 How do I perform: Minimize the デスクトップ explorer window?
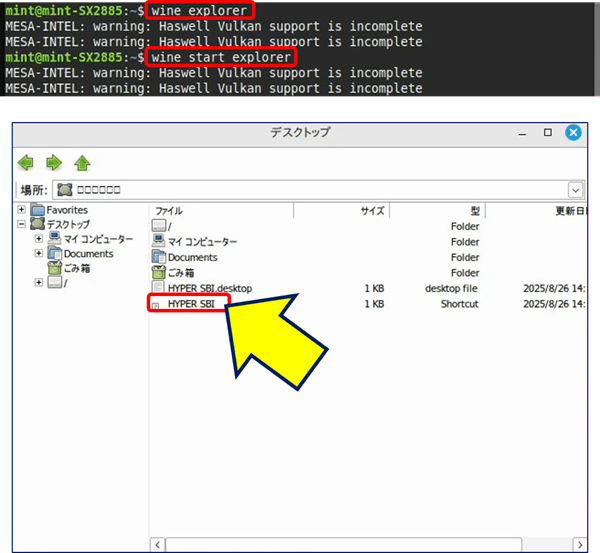pyautogui.click(x=522, y=133)
